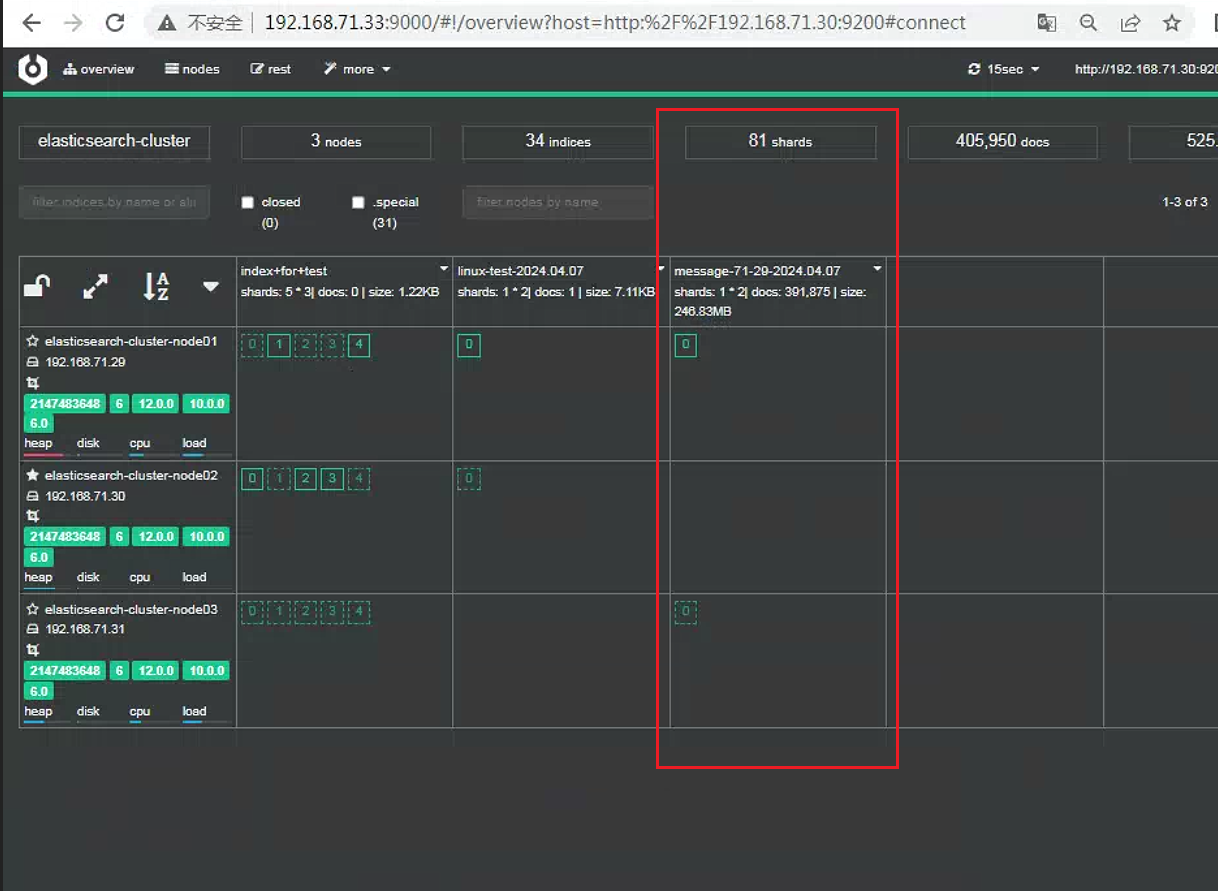This screenshot has width=1218, height=891.
Task: Focus the filter nodes by name field
Action: 558,202
